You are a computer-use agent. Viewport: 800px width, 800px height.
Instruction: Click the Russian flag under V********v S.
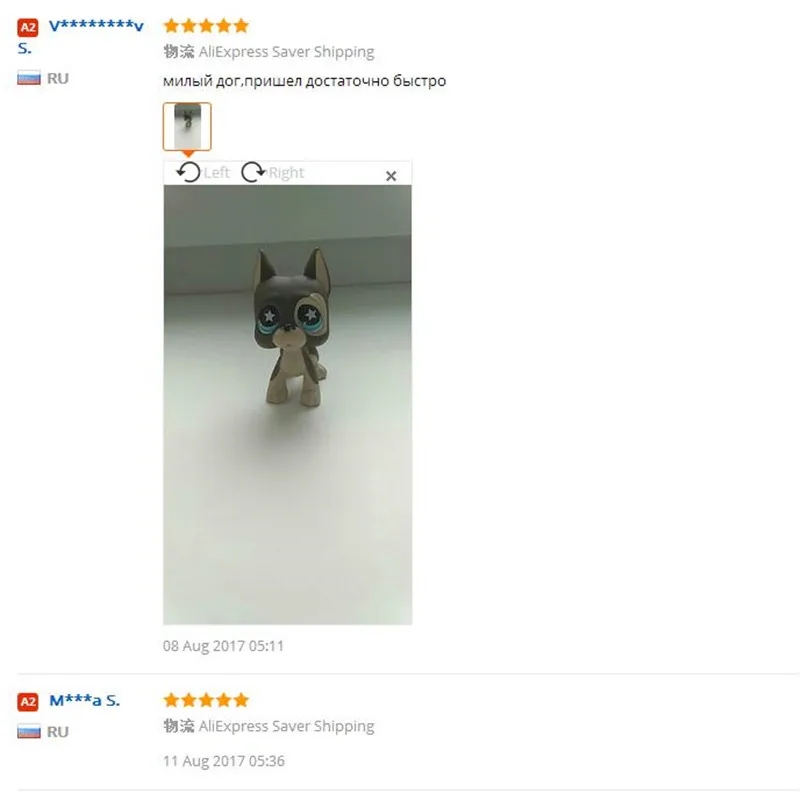[29, 78]
